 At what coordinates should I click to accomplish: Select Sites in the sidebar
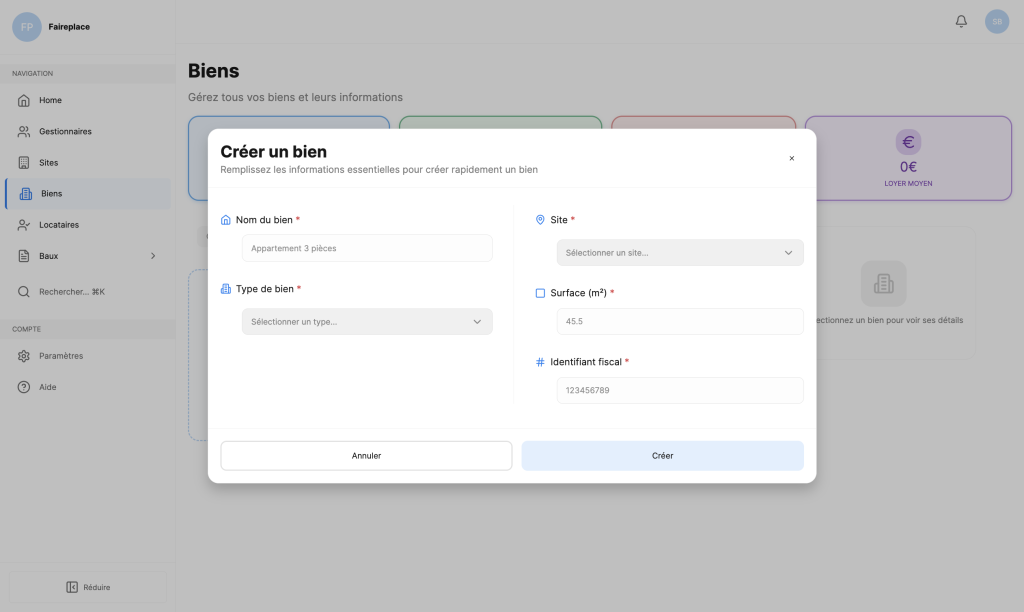pyautogui.click(x=48, y=163)
